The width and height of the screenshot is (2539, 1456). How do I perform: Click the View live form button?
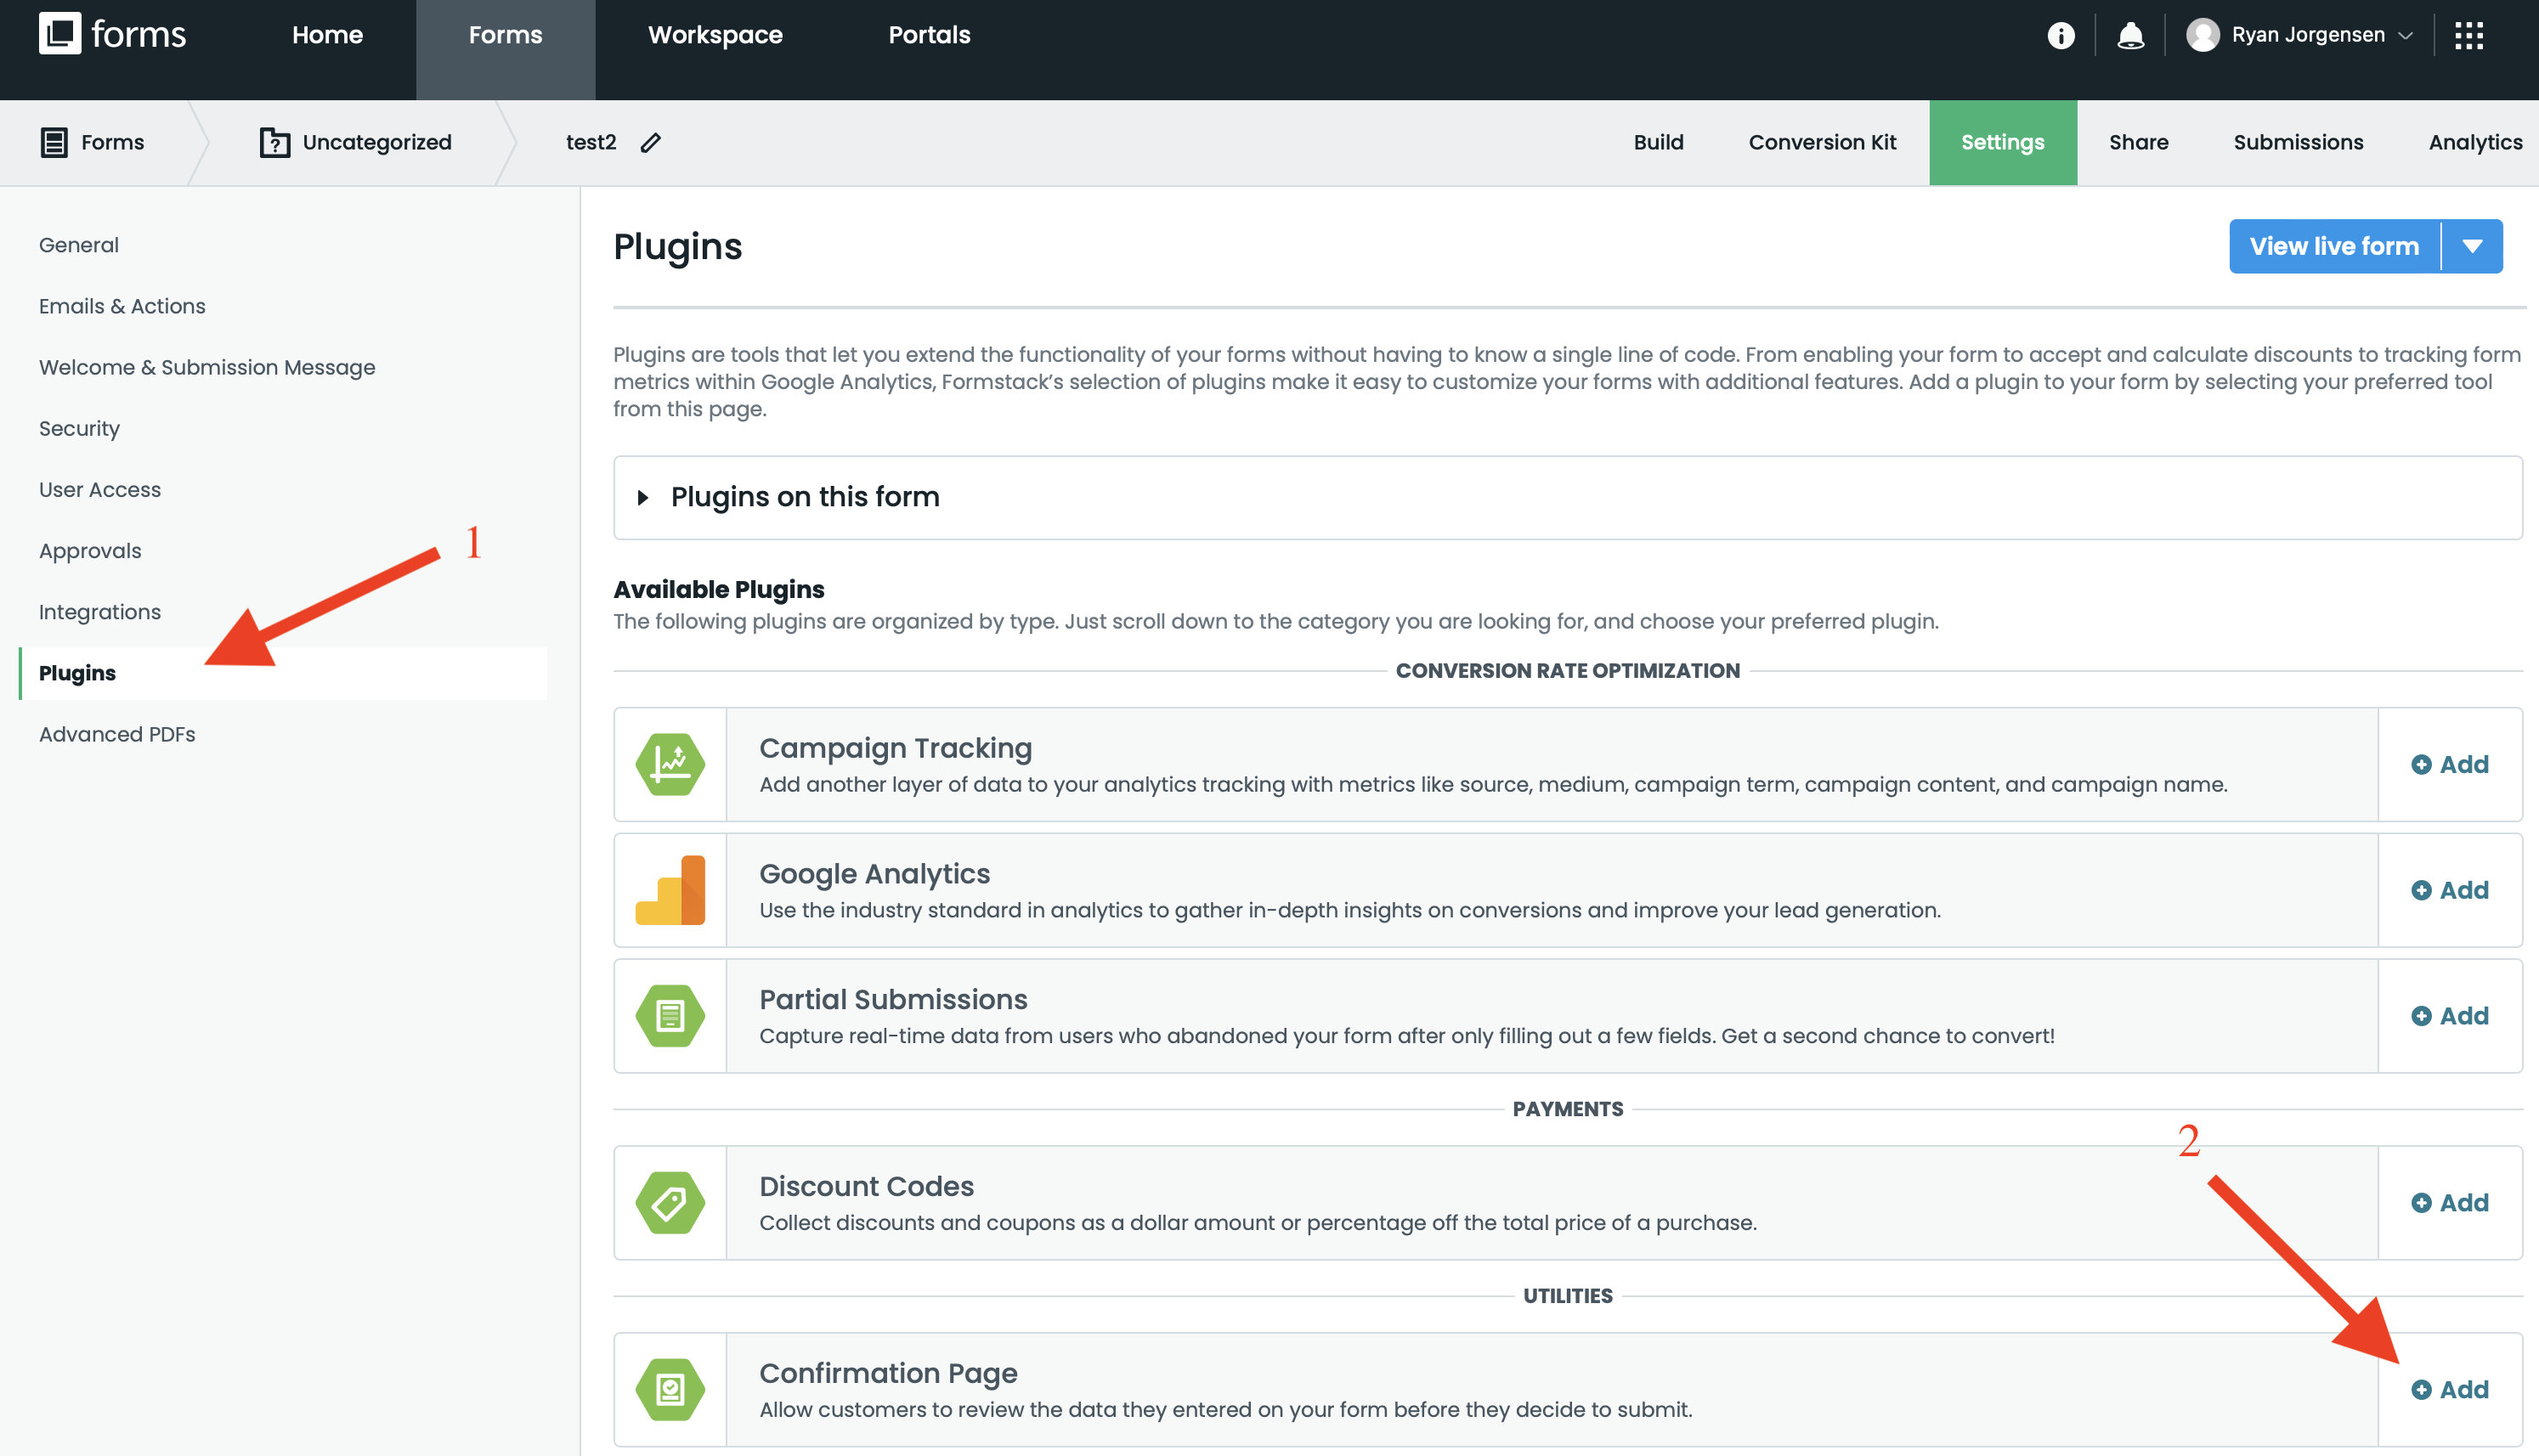click(x=2334, y=245)
